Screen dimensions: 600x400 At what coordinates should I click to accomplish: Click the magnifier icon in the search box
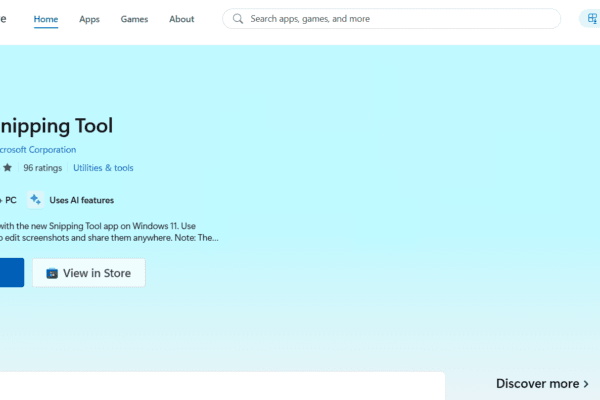point(237,19)
